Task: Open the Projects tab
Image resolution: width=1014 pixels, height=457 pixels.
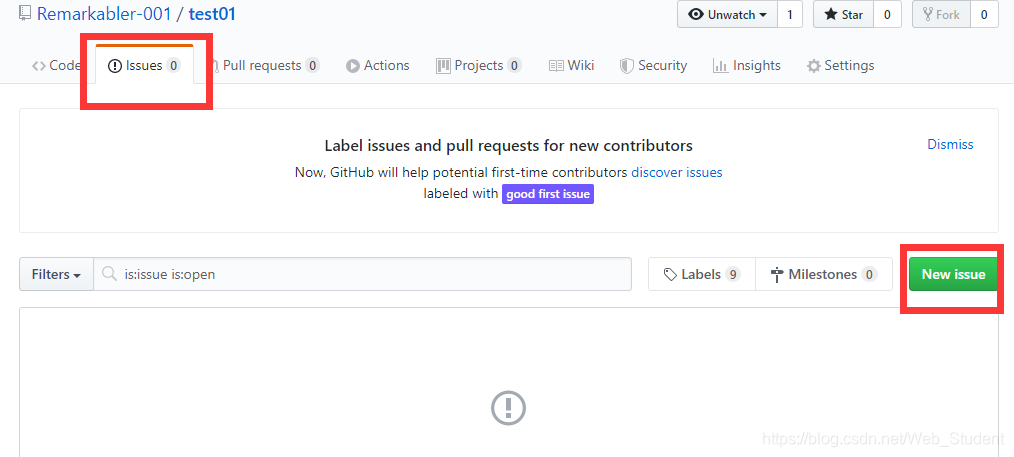Action: pos(479,65)
